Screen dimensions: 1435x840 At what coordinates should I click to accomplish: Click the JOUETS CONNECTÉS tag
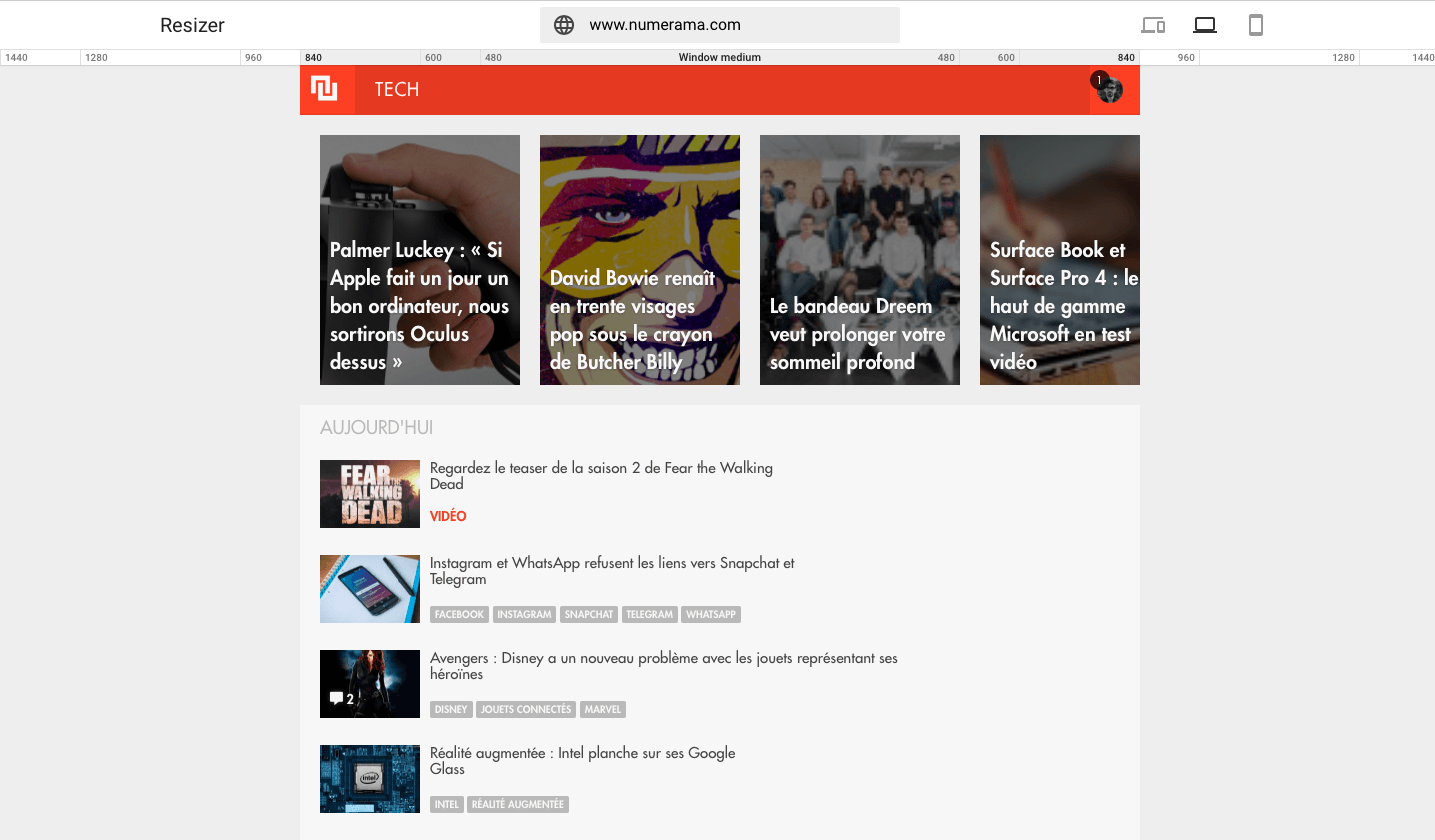(526, 709)
